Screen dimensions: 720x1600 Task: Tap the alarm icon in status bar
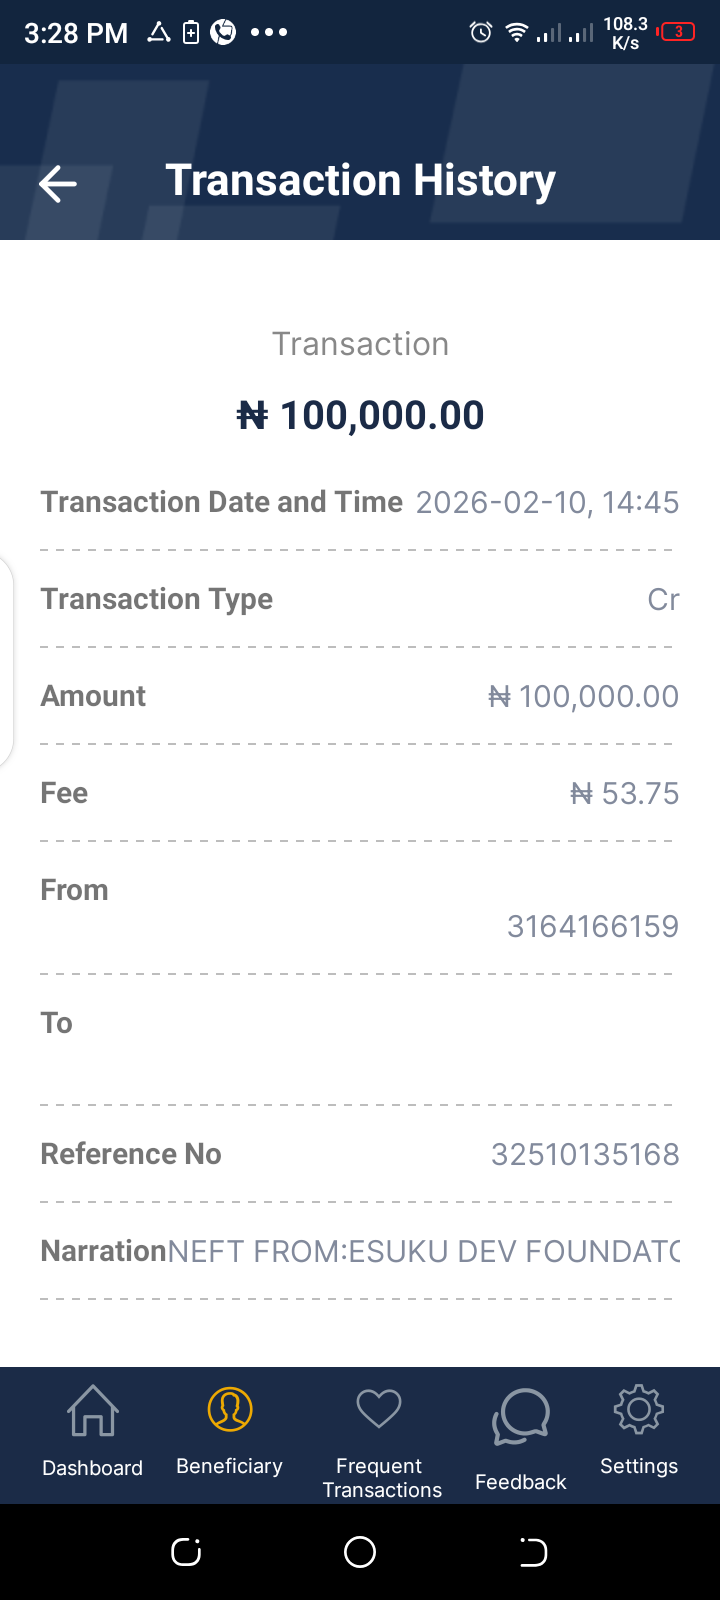481,33
